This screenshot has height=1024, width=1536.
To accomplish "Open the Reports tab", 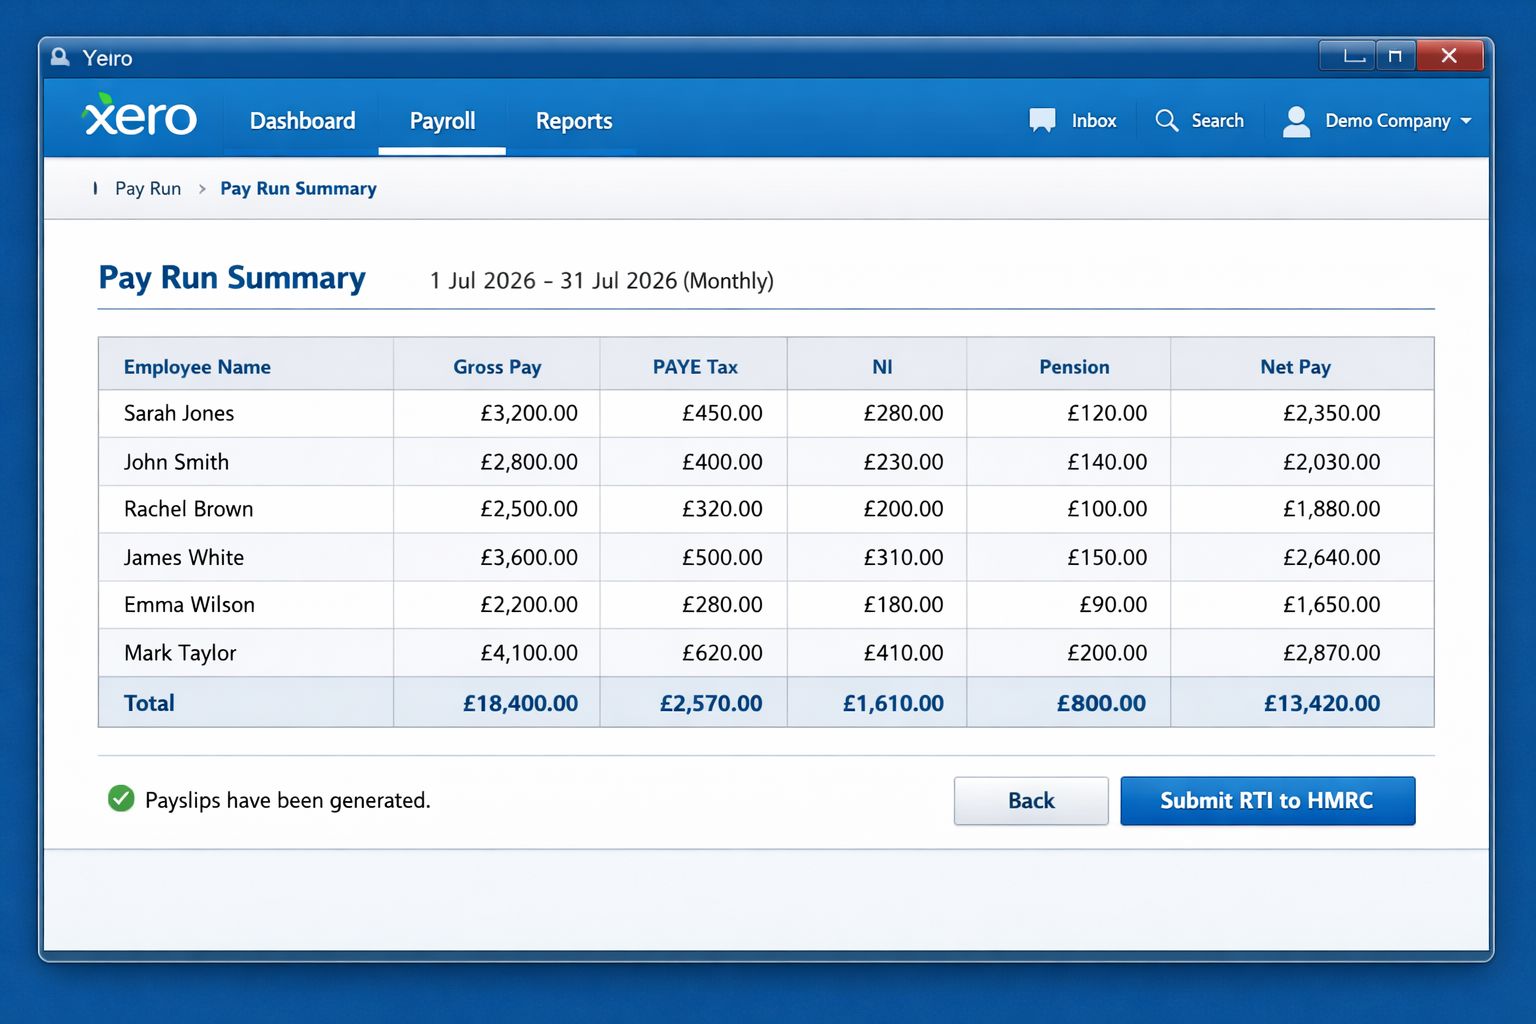I will 574,121.
